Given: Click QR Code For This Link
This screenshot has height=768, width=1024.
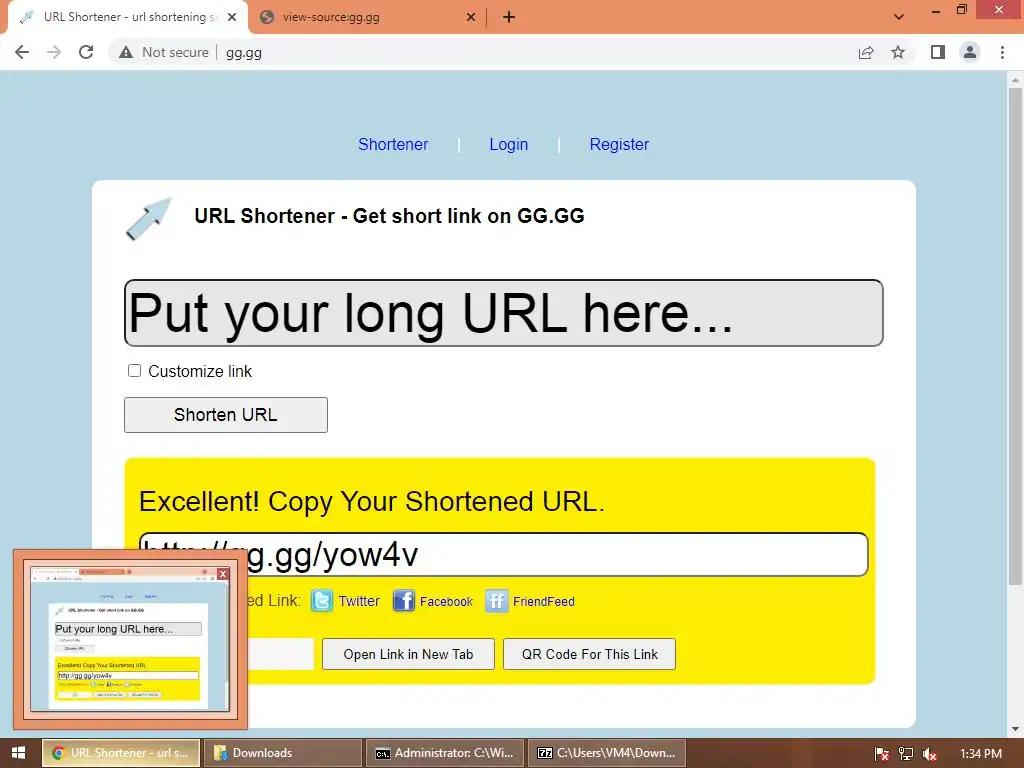Looking at the screenshot, I should (x=589, y=654).
